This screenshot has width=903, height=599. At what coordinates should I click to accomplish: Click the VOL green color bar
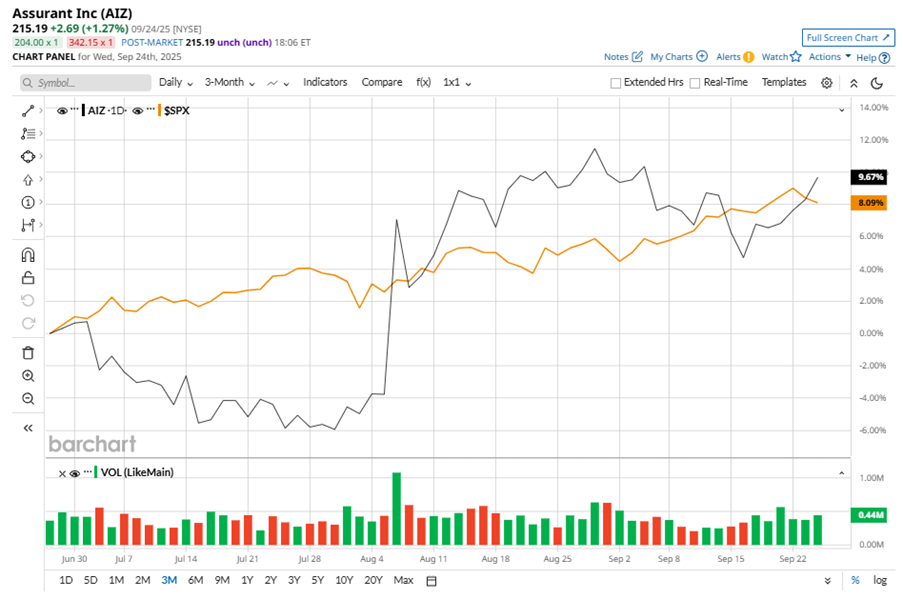click(96, 473)
